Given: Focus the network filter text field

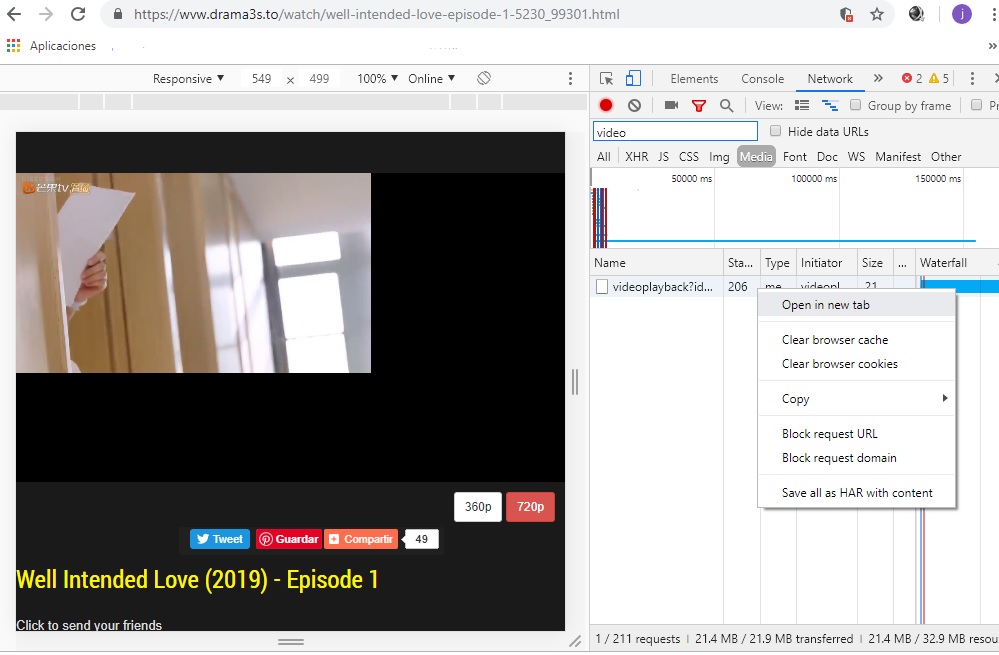Looking at the screenshot, I should (675, 132).
